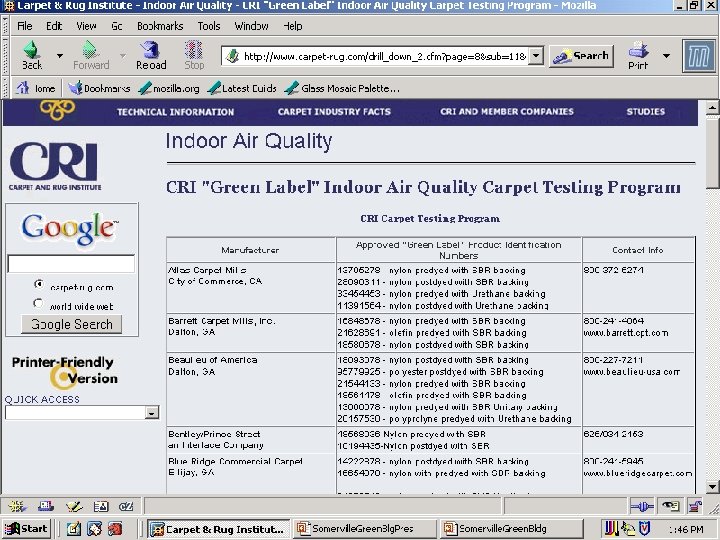Open the Back button history dropdown
Viewport: 720px width, 540px height.
[x=60, y=56]
